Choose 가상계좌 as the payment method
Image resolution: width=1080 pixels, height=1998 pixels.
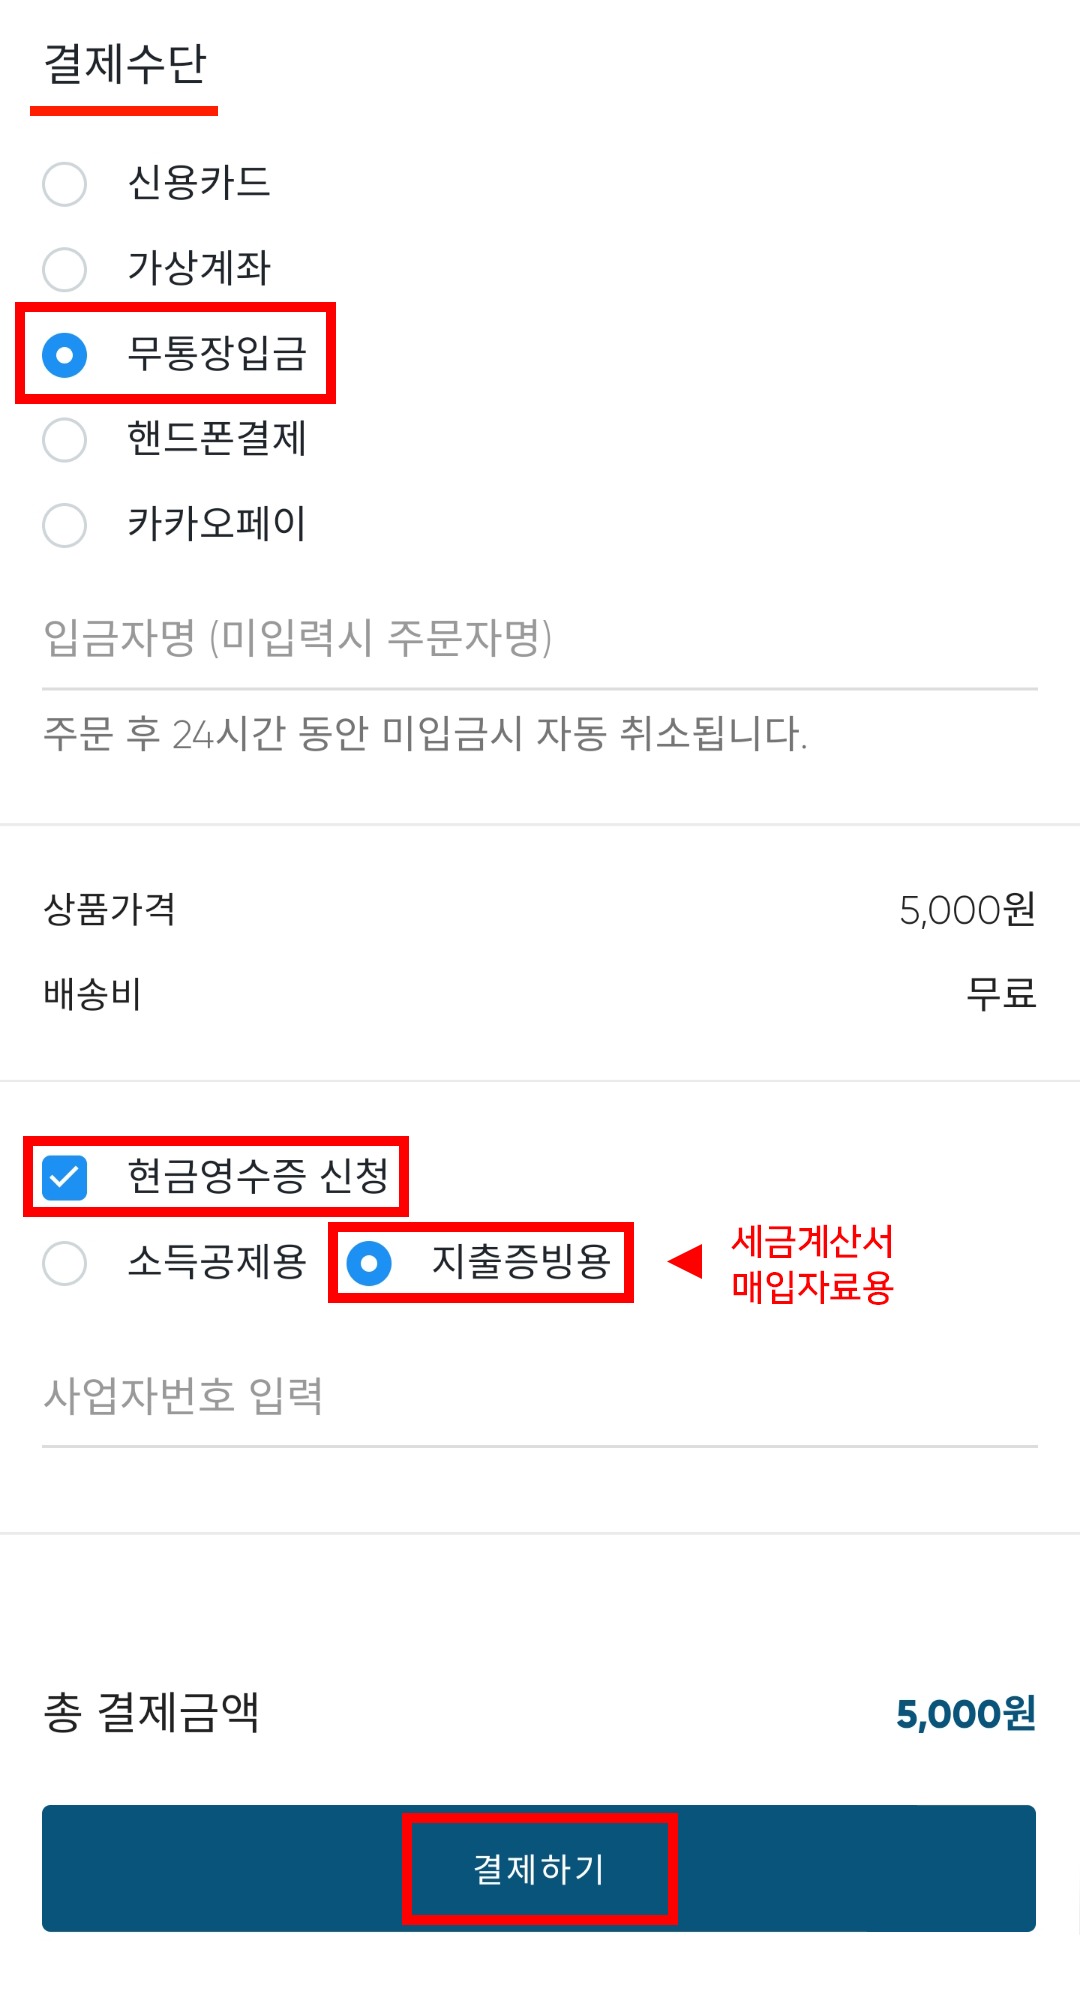click(x=65, y=269)
